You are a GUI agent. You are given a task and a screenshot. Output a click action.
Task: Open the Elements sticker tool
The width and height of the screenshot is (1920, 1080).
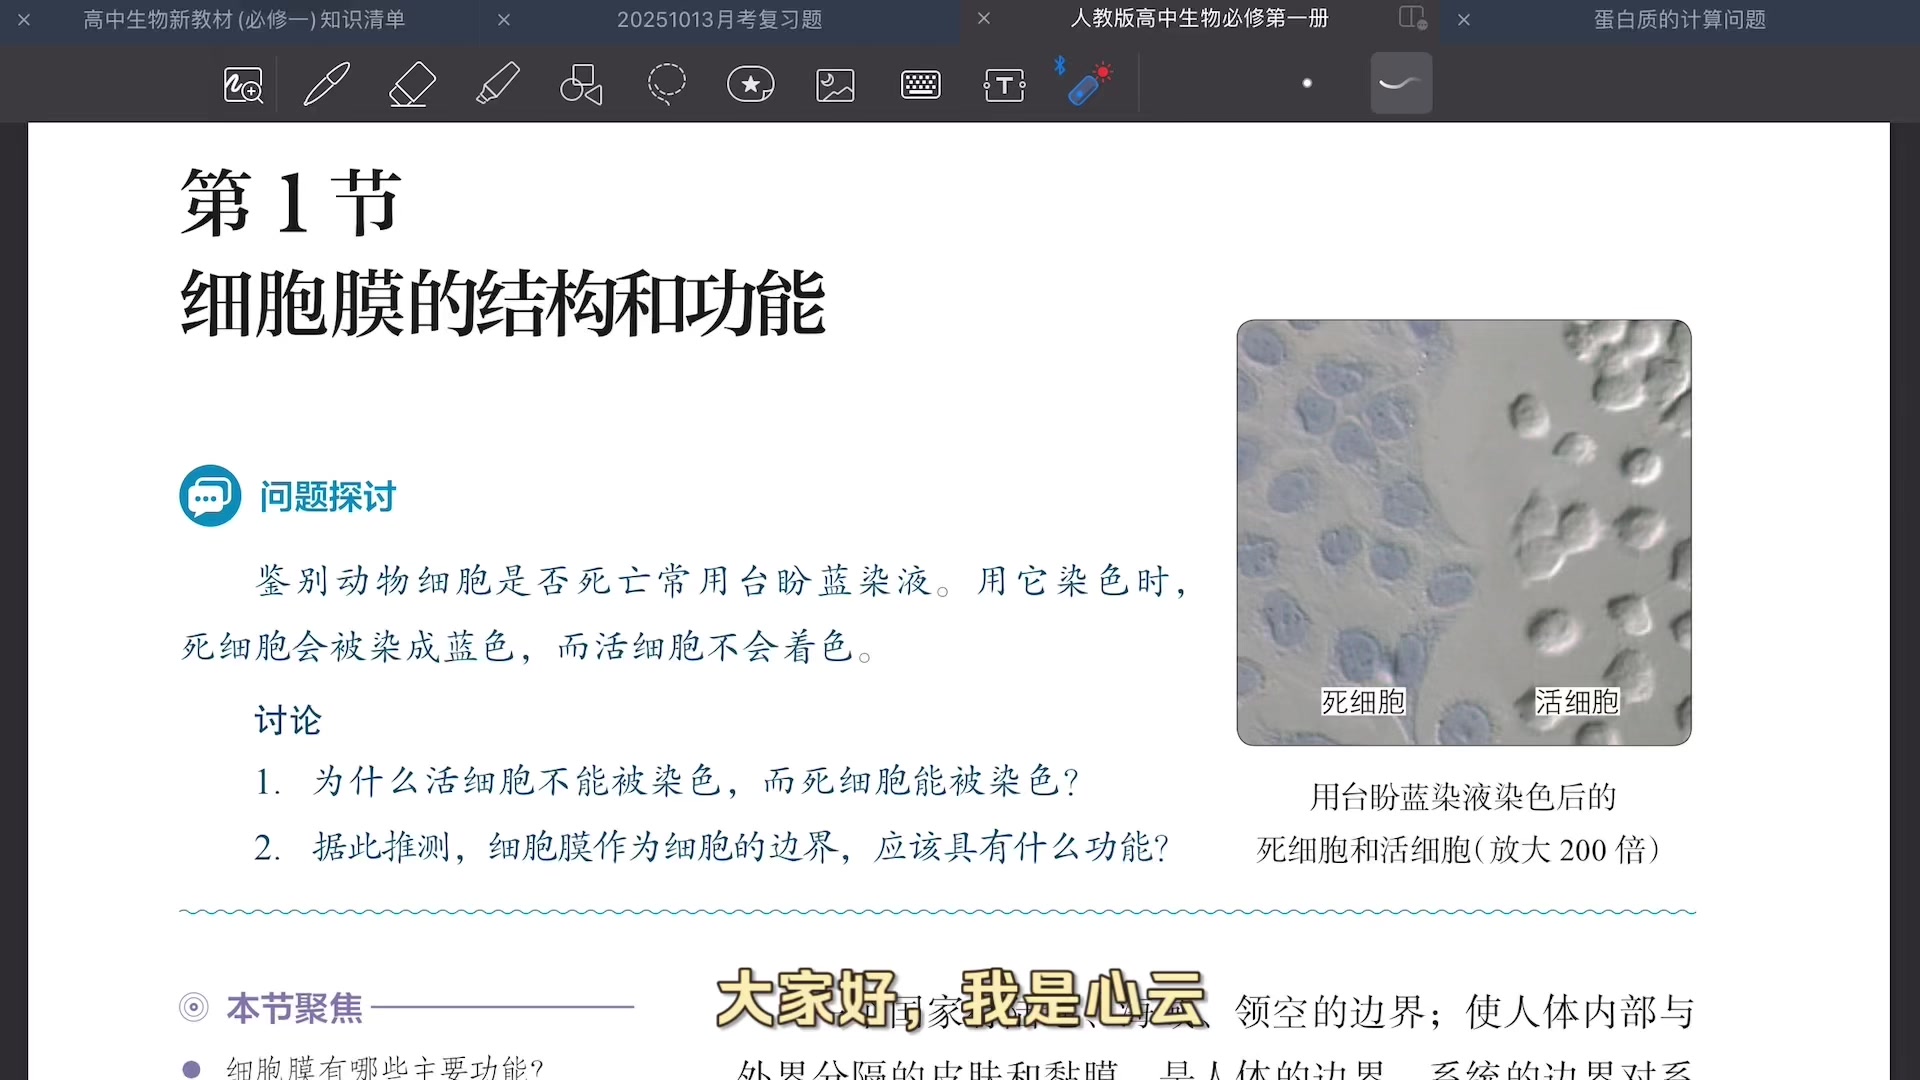[x=751, y=84]
